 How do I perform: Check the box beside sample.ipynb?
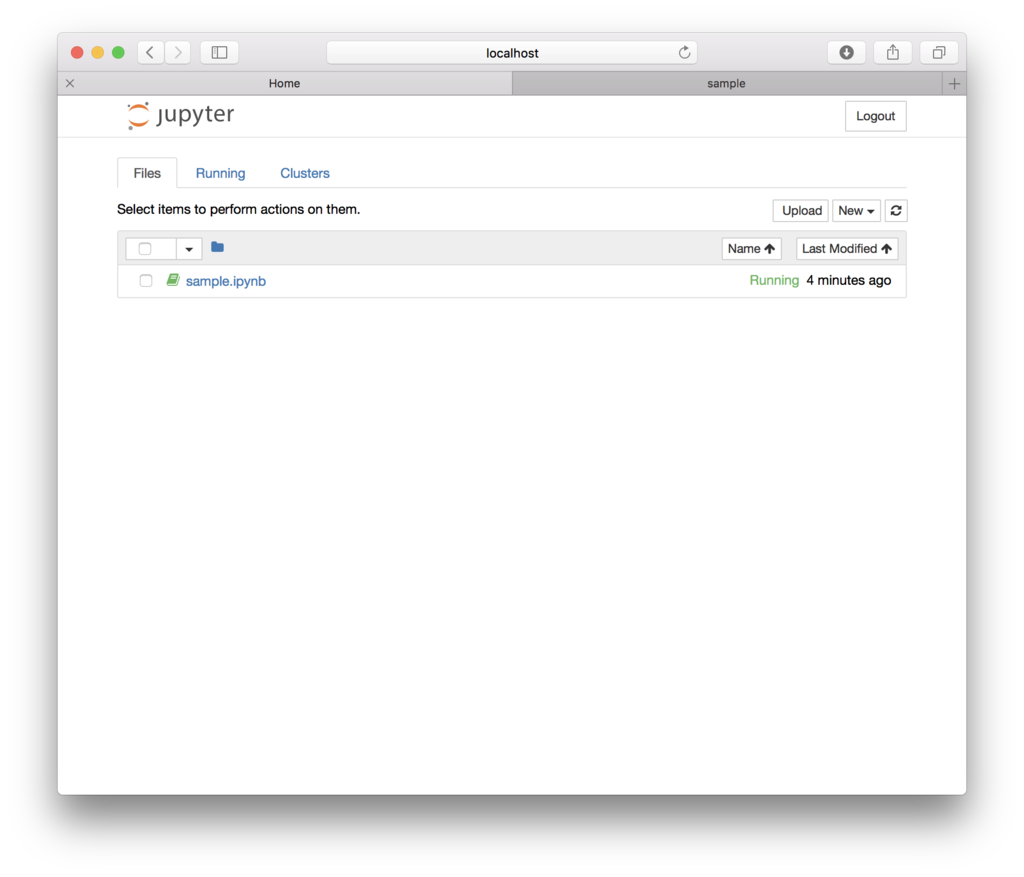click(146, 281)
